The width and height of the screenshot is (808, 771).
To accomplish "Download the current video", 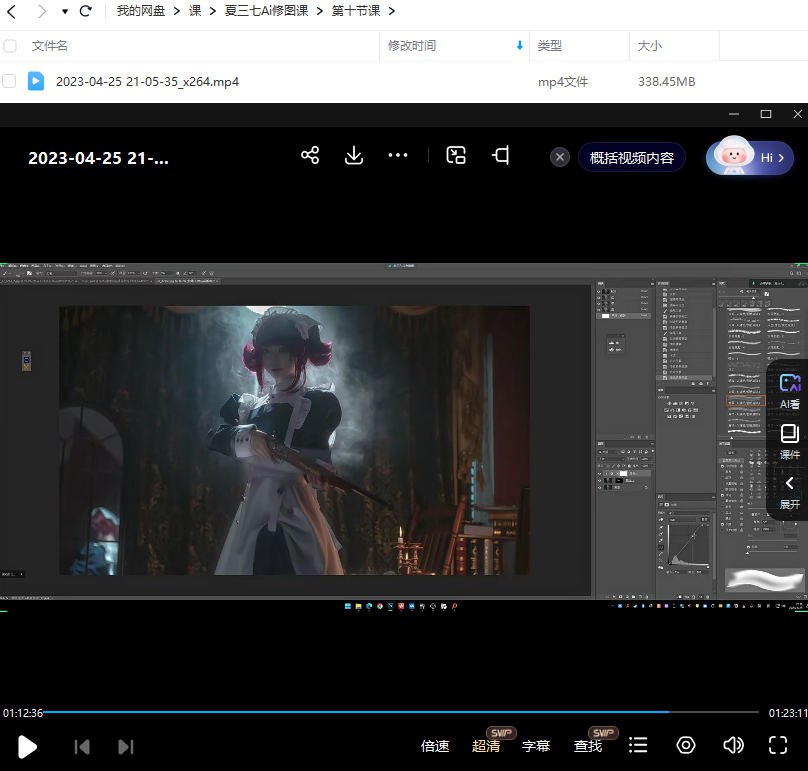I will point(354,155).
